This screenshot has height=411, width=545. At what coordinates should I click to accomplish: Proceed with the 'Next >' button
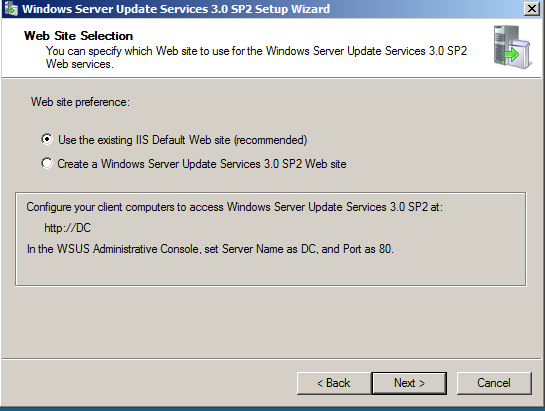[x=409, y=383]
